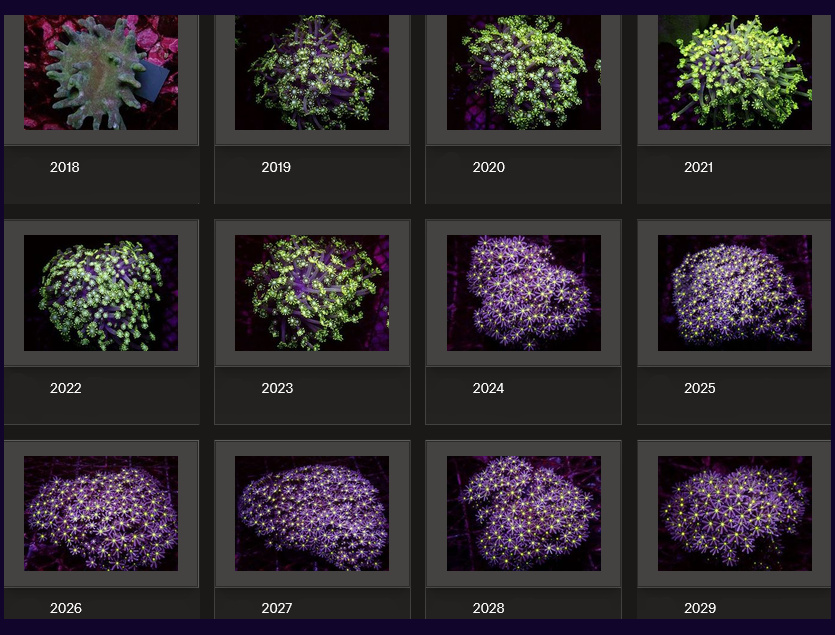835x635 pixels.
Task: Open the 2021 coral thumbnail
Action: pyautogui.click(x=735, y=72)
